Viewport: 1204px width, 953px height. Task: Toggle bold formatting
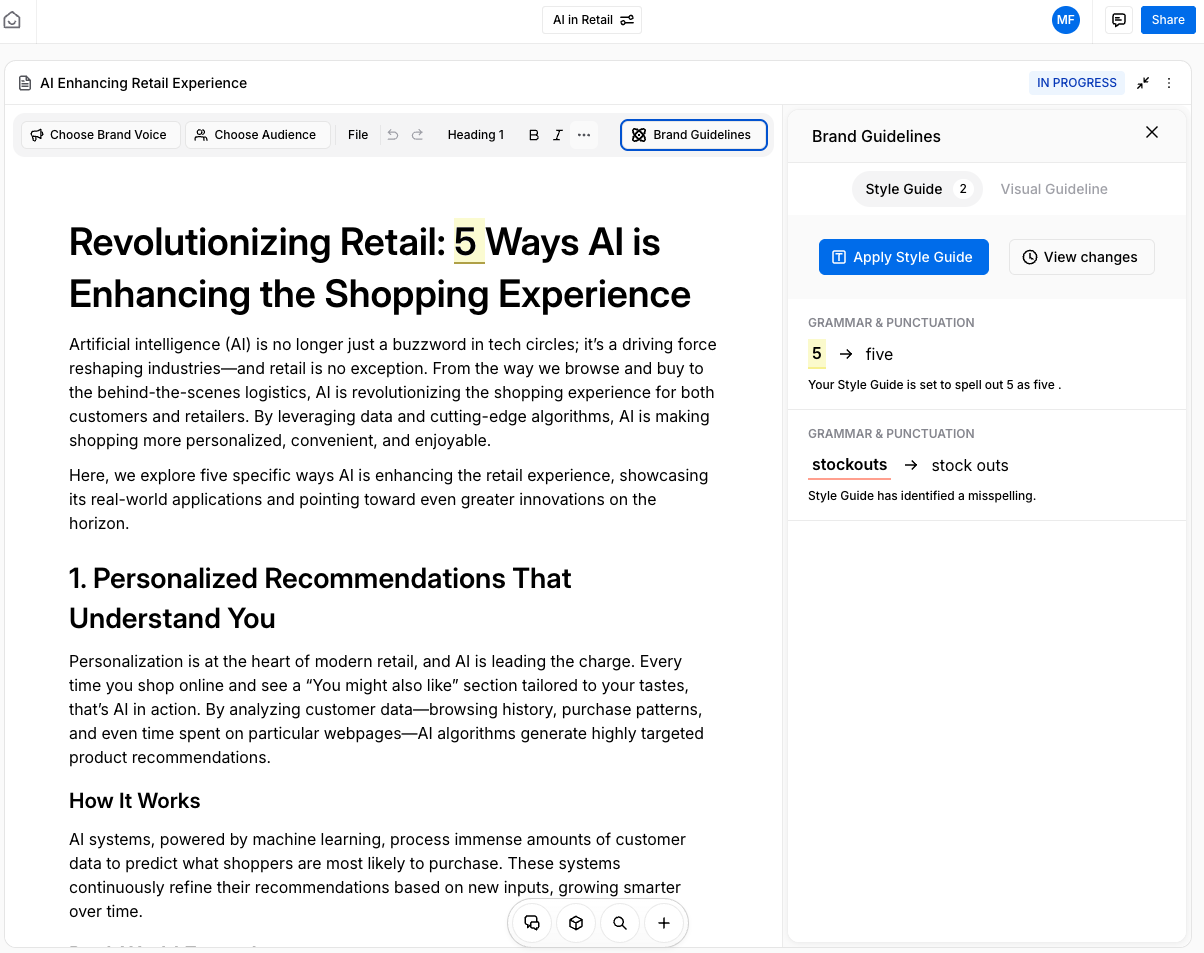533,135
